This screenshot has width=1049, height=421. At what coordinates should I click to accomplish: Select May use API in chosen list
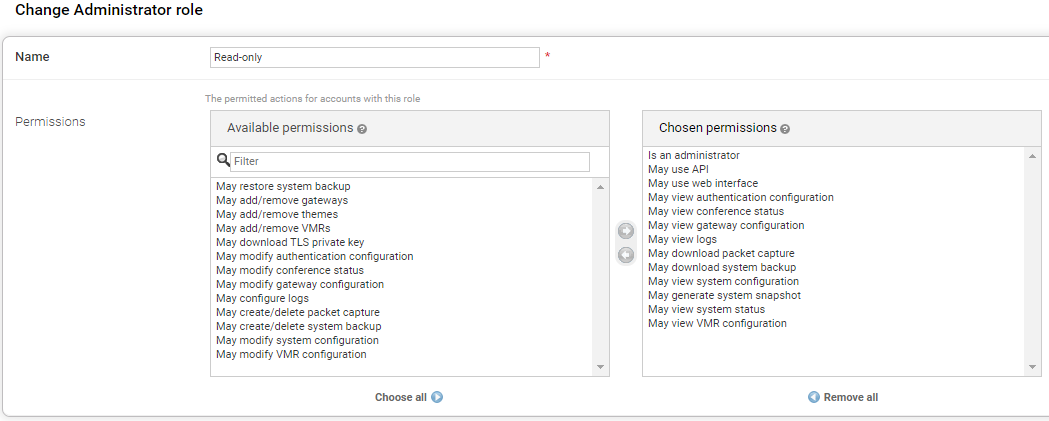tap(678, 169)
